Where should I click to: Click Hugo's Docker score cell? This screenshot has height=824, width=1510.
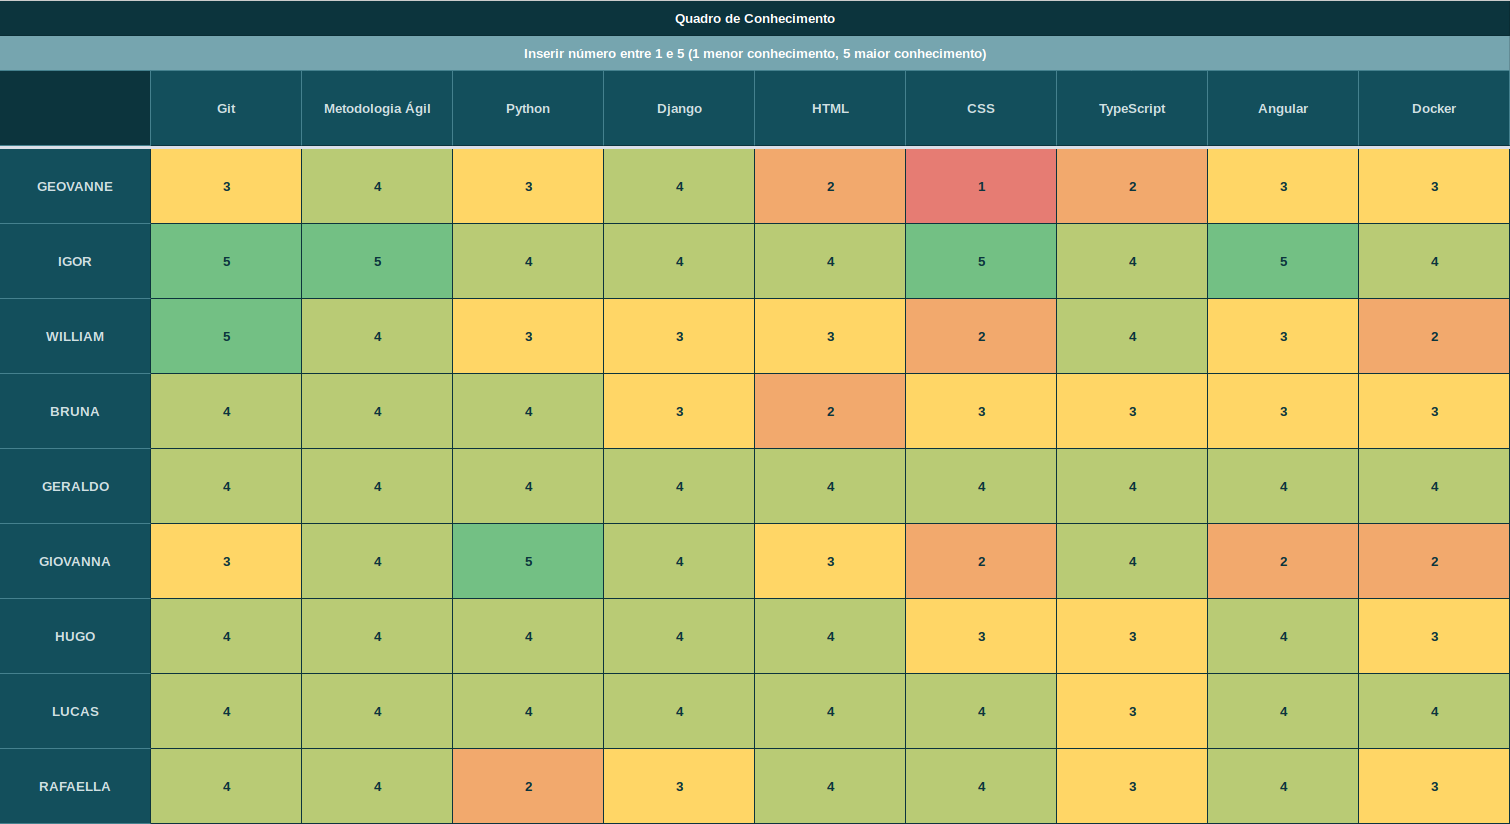(1434, 636)
